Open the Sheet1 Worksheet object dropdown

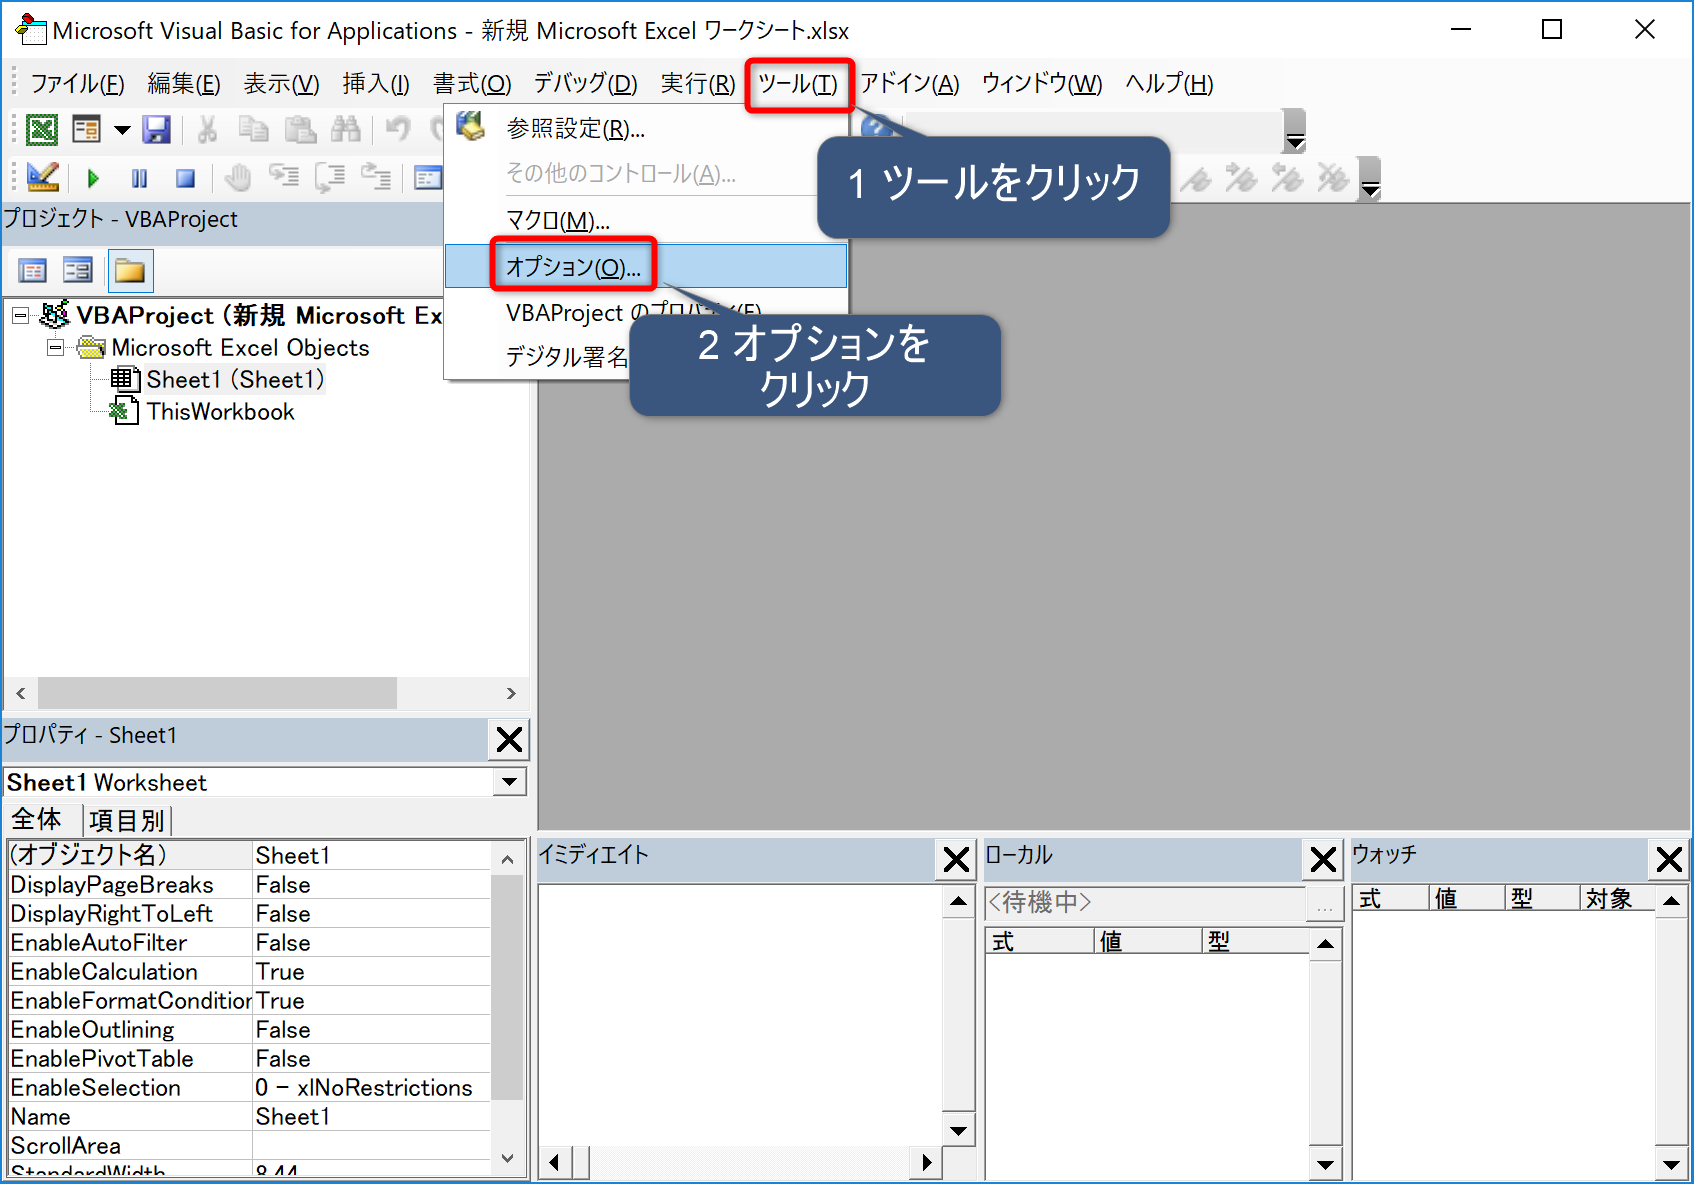510,782
